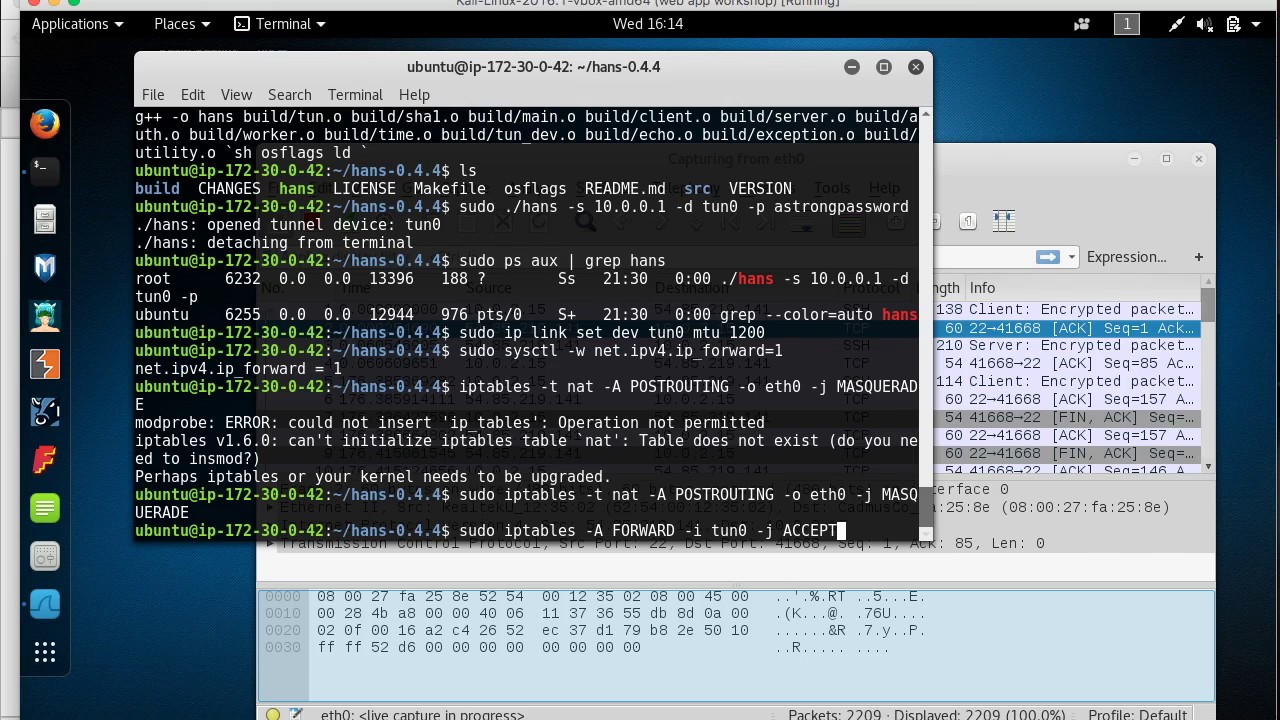Image resolution: width=1280 pixels, height=720 pixels.
Task: Click Wireshark Expression… button
Action: click(1126, 257)
